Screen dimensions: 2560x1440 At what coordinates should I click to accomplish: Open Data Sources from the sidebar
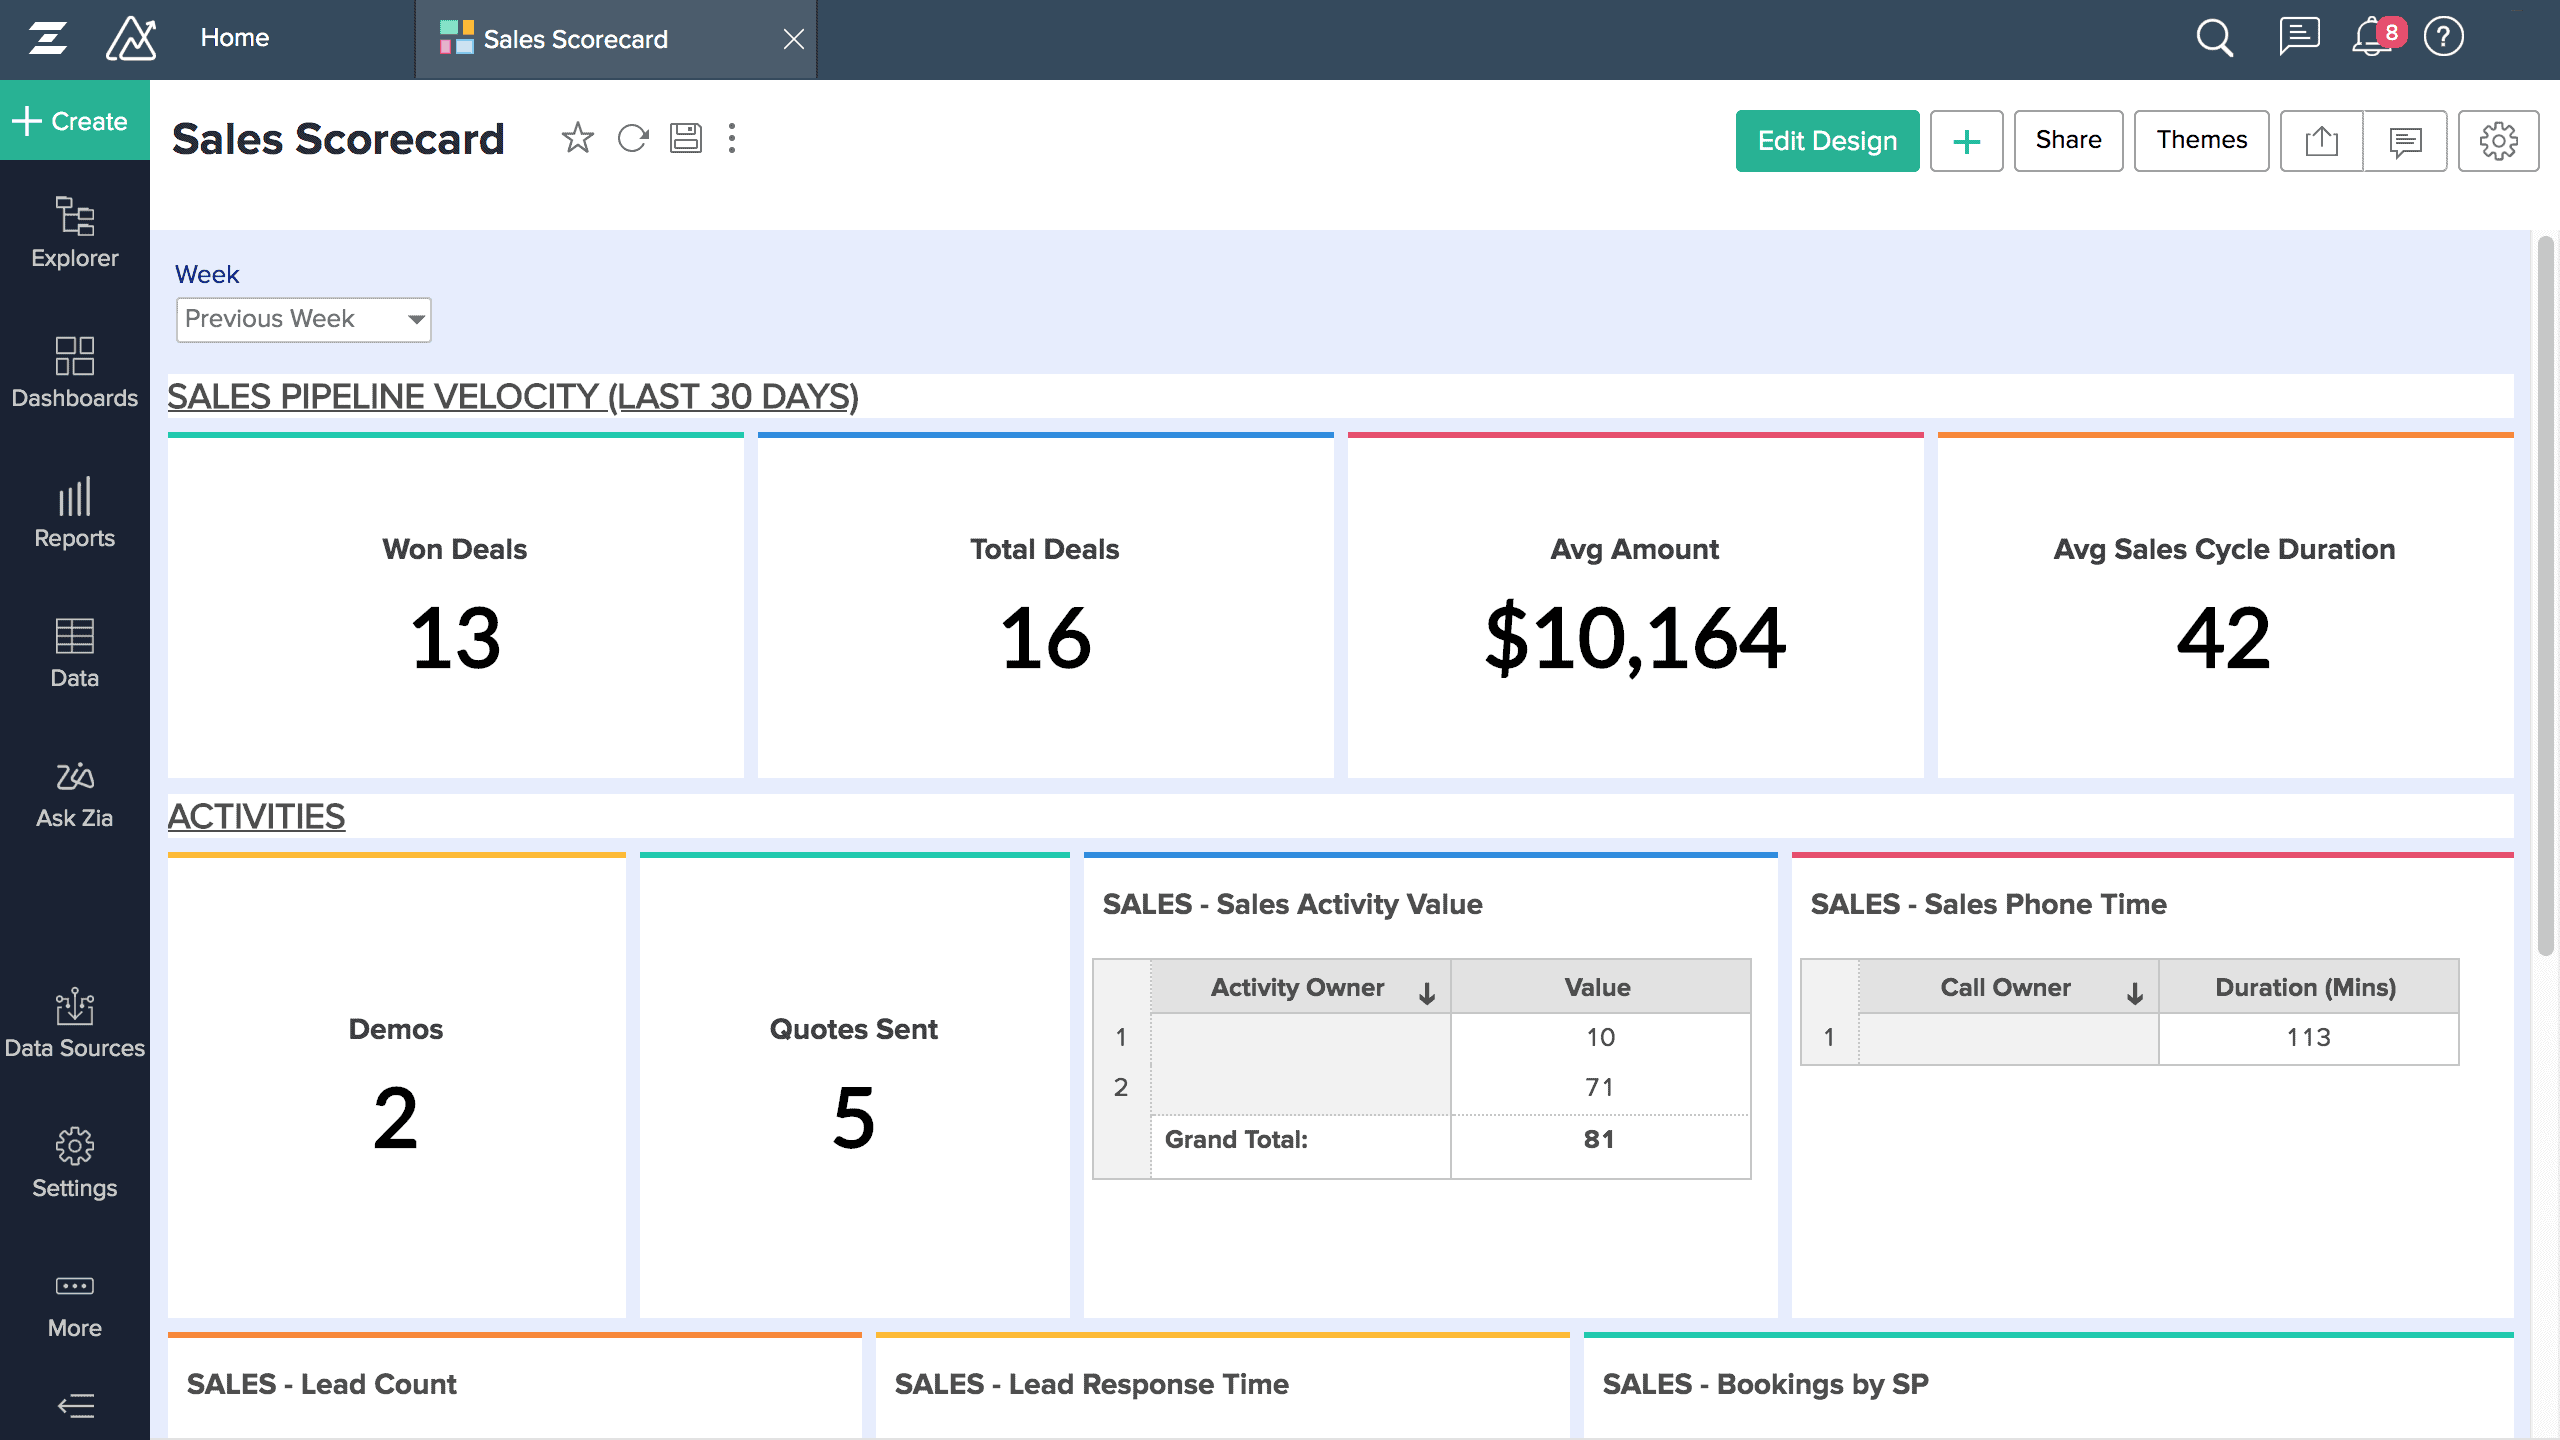point(75,1023)
